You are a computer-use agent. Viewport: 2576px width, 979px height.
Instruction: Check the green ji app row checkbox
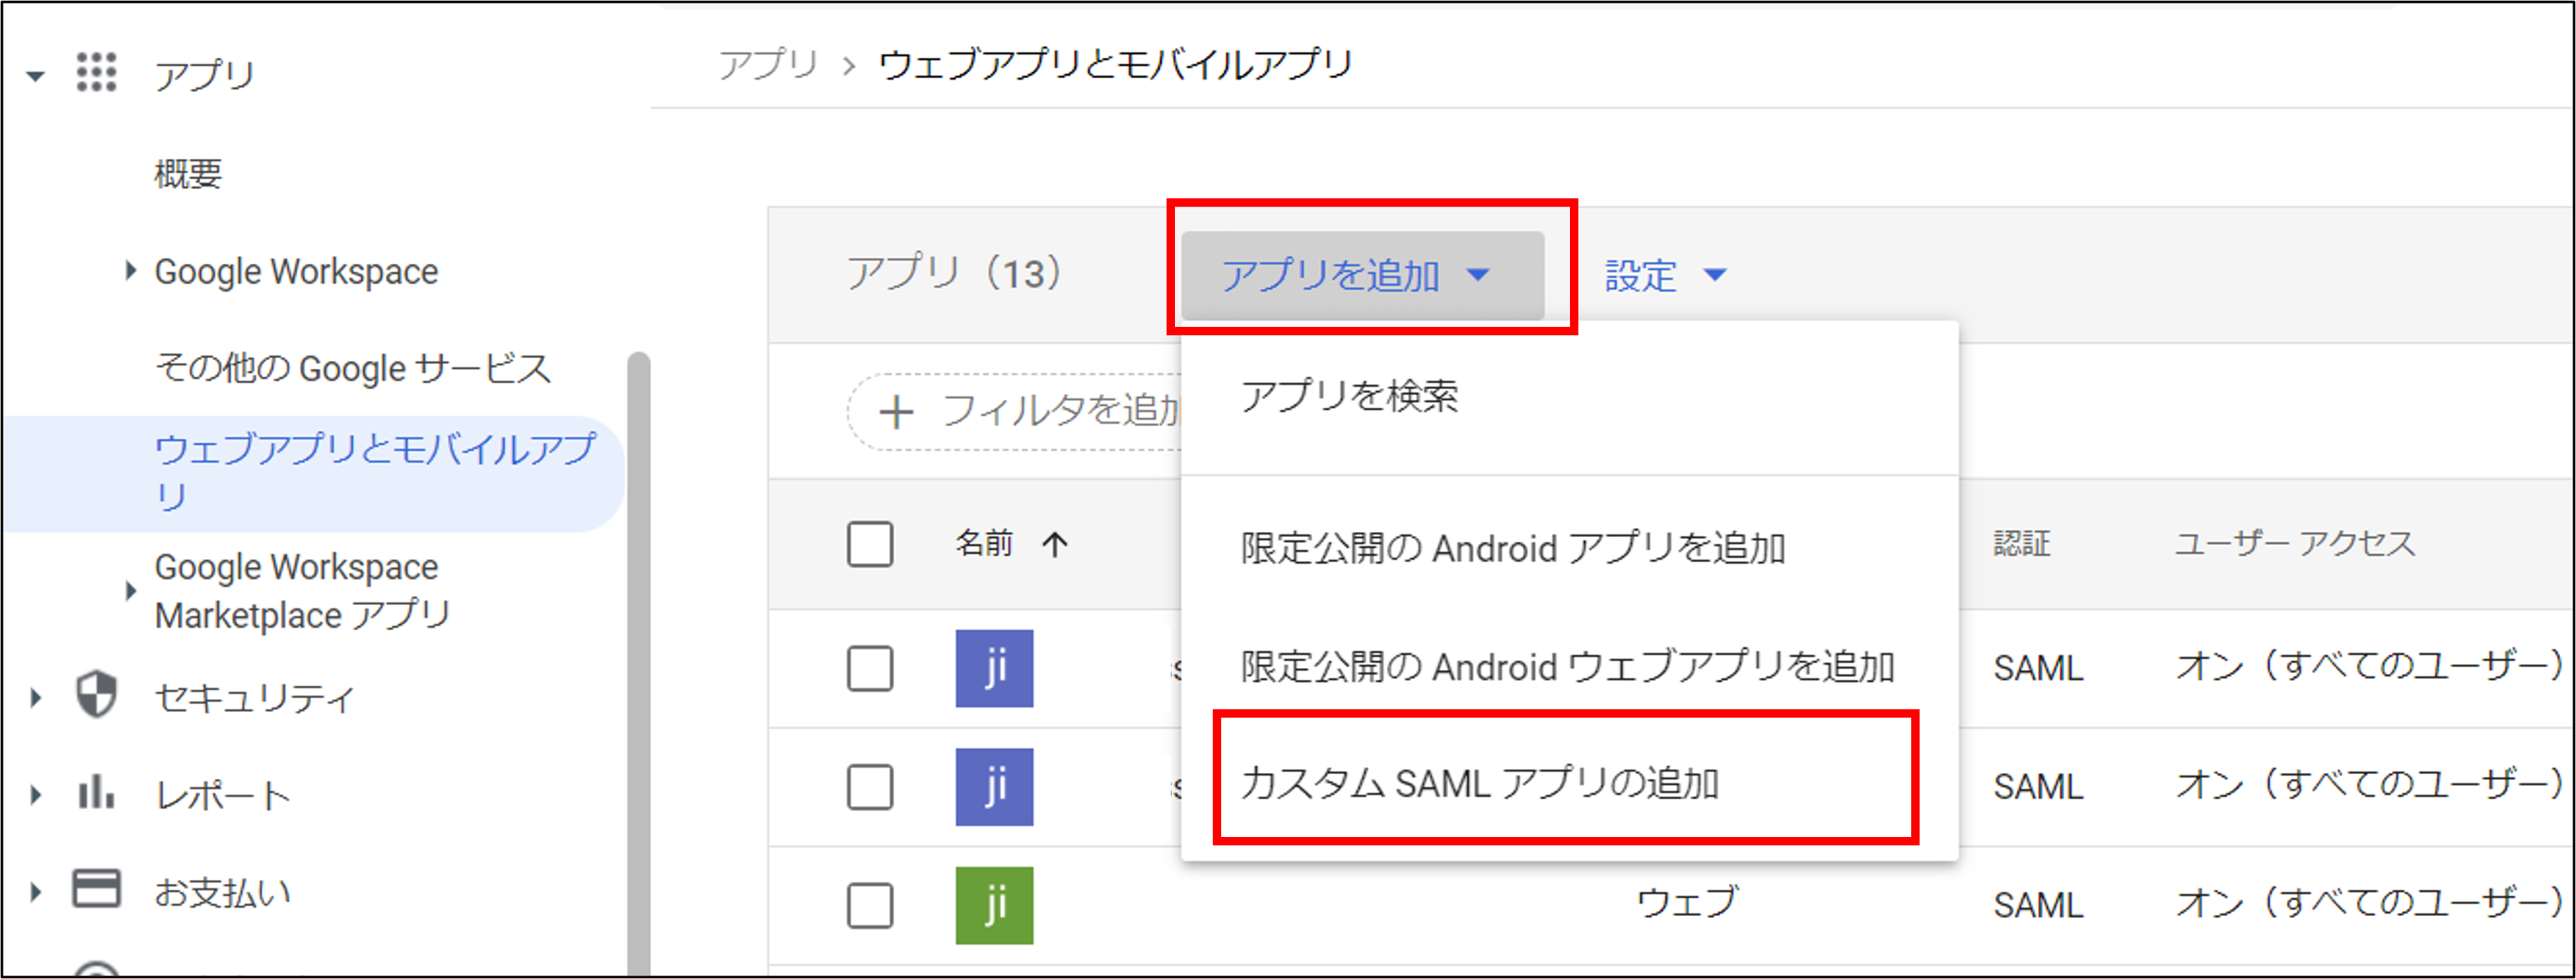pyautogui.click(x=870, y=905)
